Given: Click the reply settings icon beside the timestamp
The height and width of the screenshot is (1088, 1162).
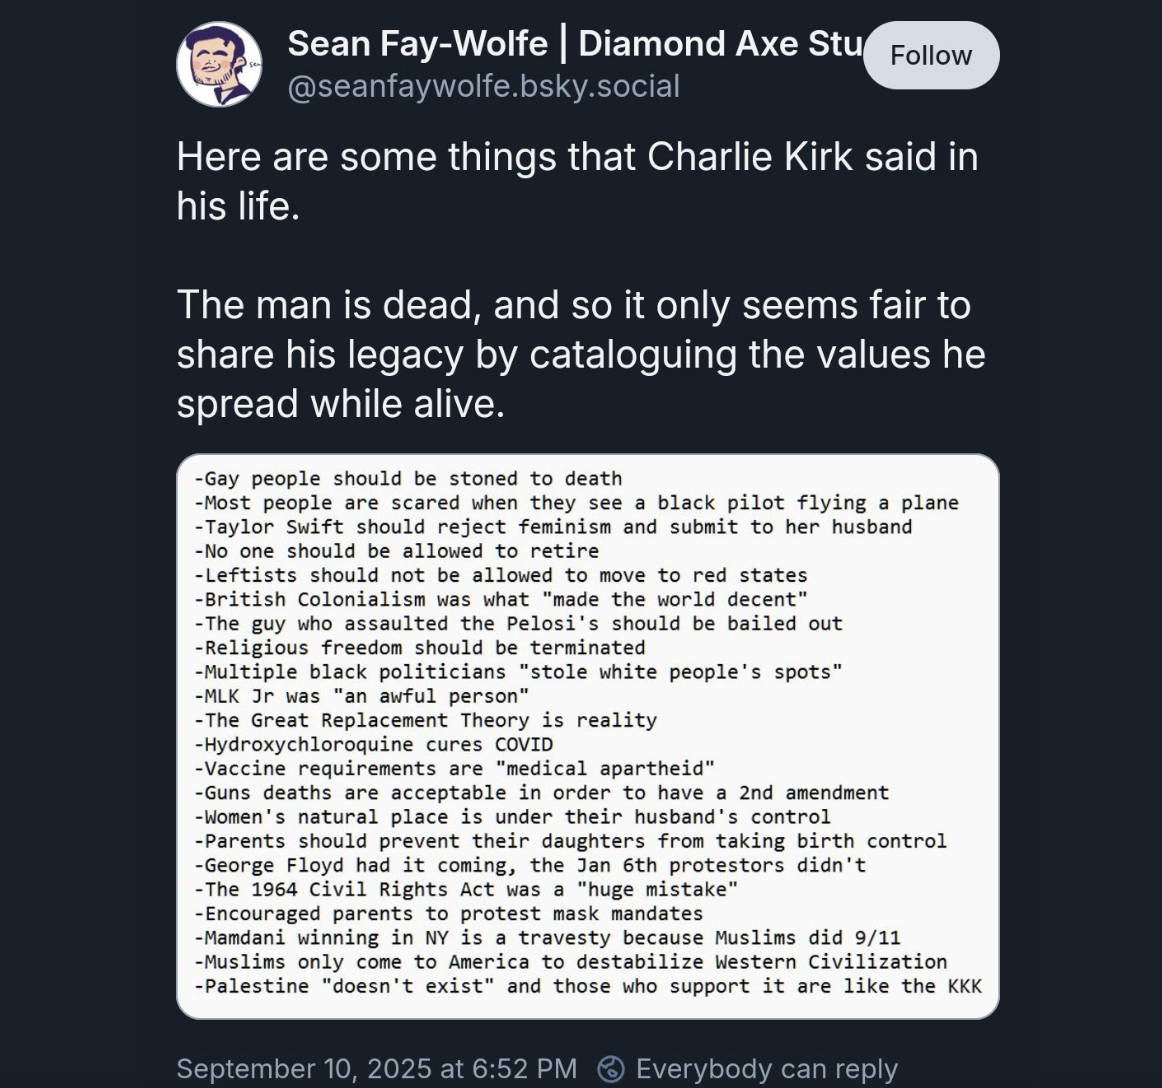Looking at the screenshot, I should click(610, 1069).
